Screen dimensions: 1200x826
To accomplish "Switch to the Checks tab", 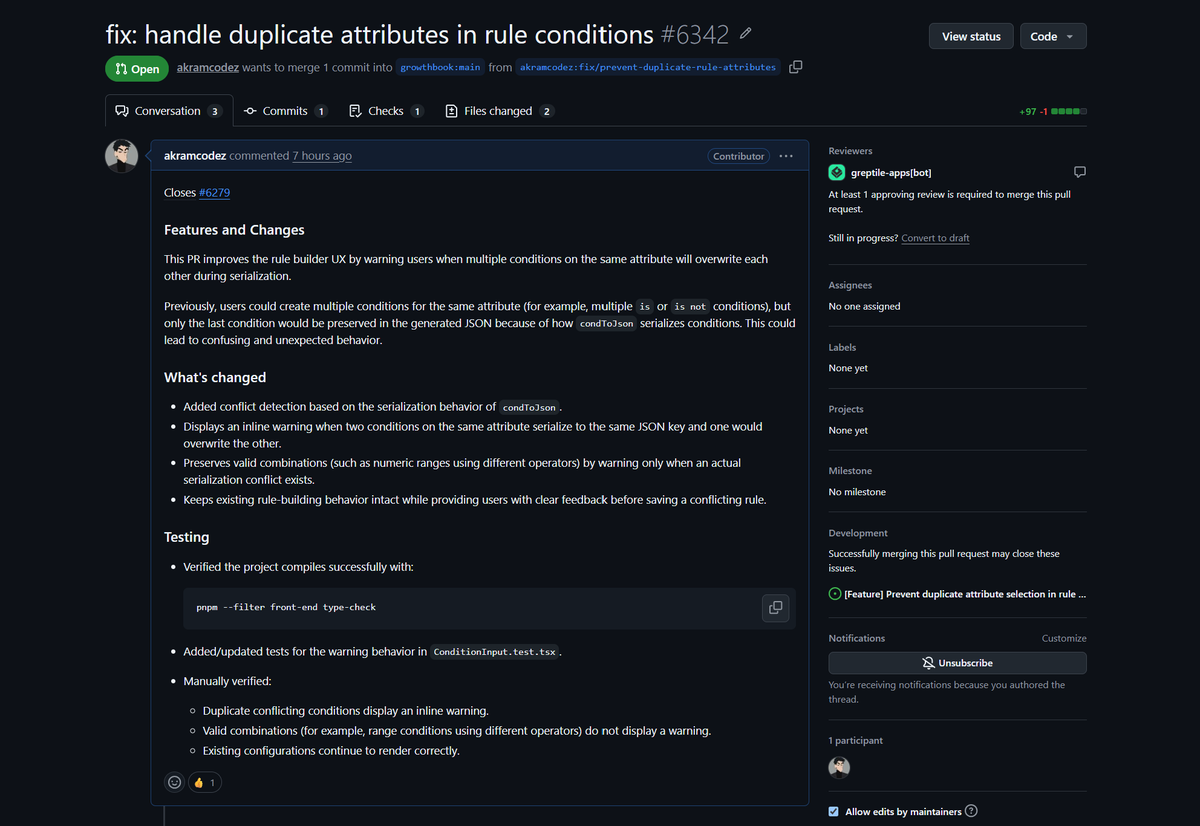I will point(386,111).
